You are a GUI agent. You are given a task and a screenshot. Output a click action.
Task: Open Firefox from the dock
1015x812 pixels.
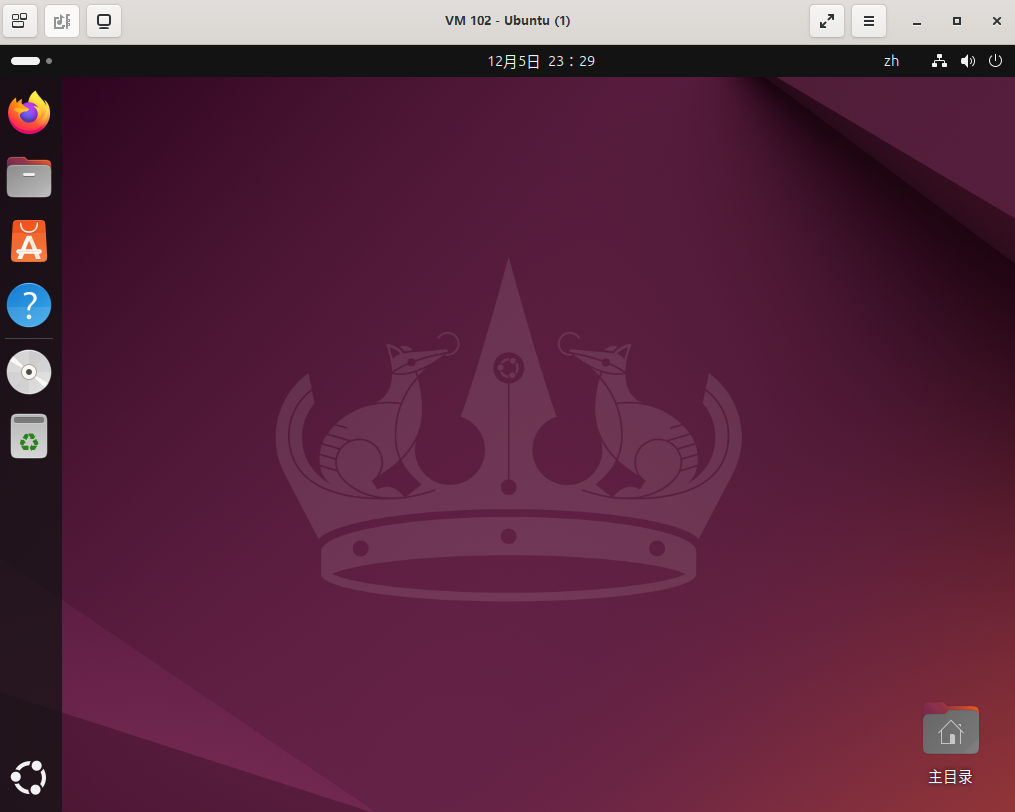pos(28,113)
